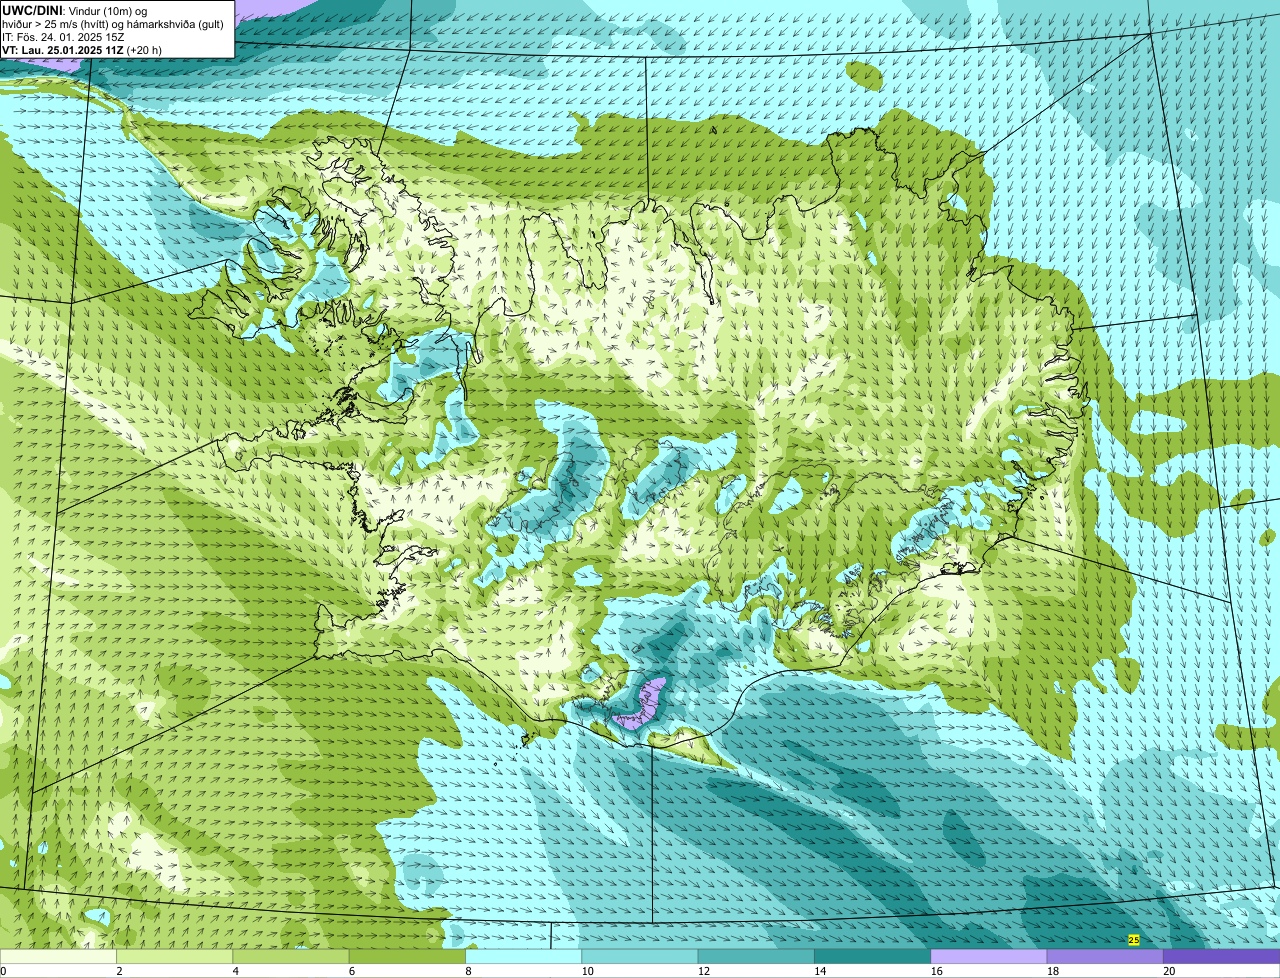Click the 'IT: Fös. 24. 01. 2025 15Z' line

(63, 37)
